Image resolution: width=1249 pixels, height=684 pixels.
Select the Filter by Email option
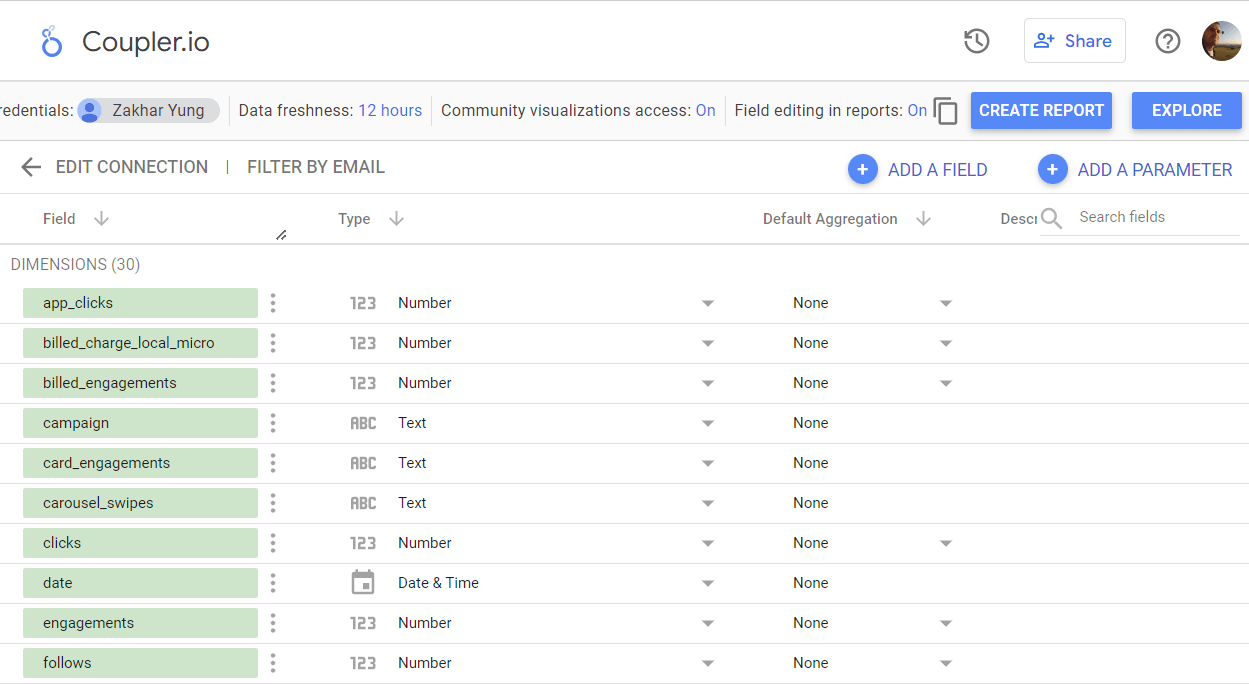tap(316, 167)
